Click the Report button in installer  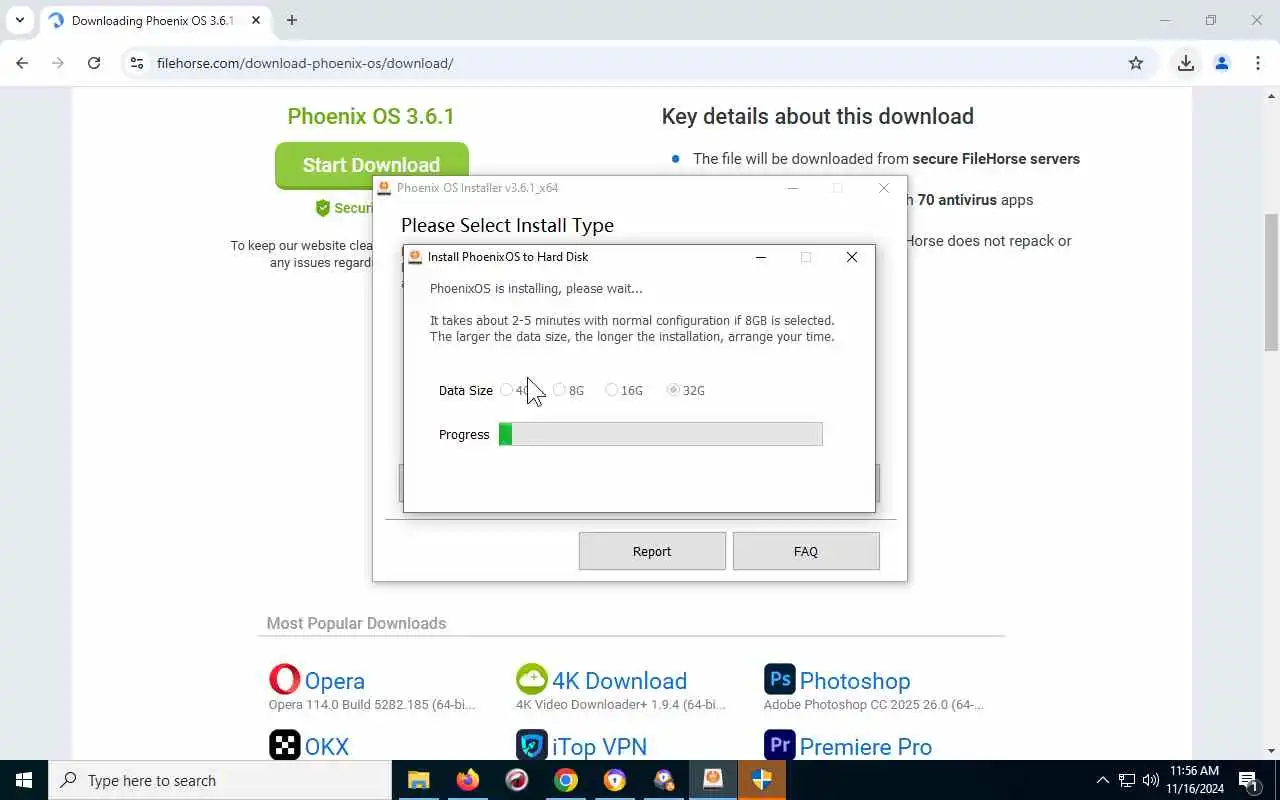click(652, 551)
